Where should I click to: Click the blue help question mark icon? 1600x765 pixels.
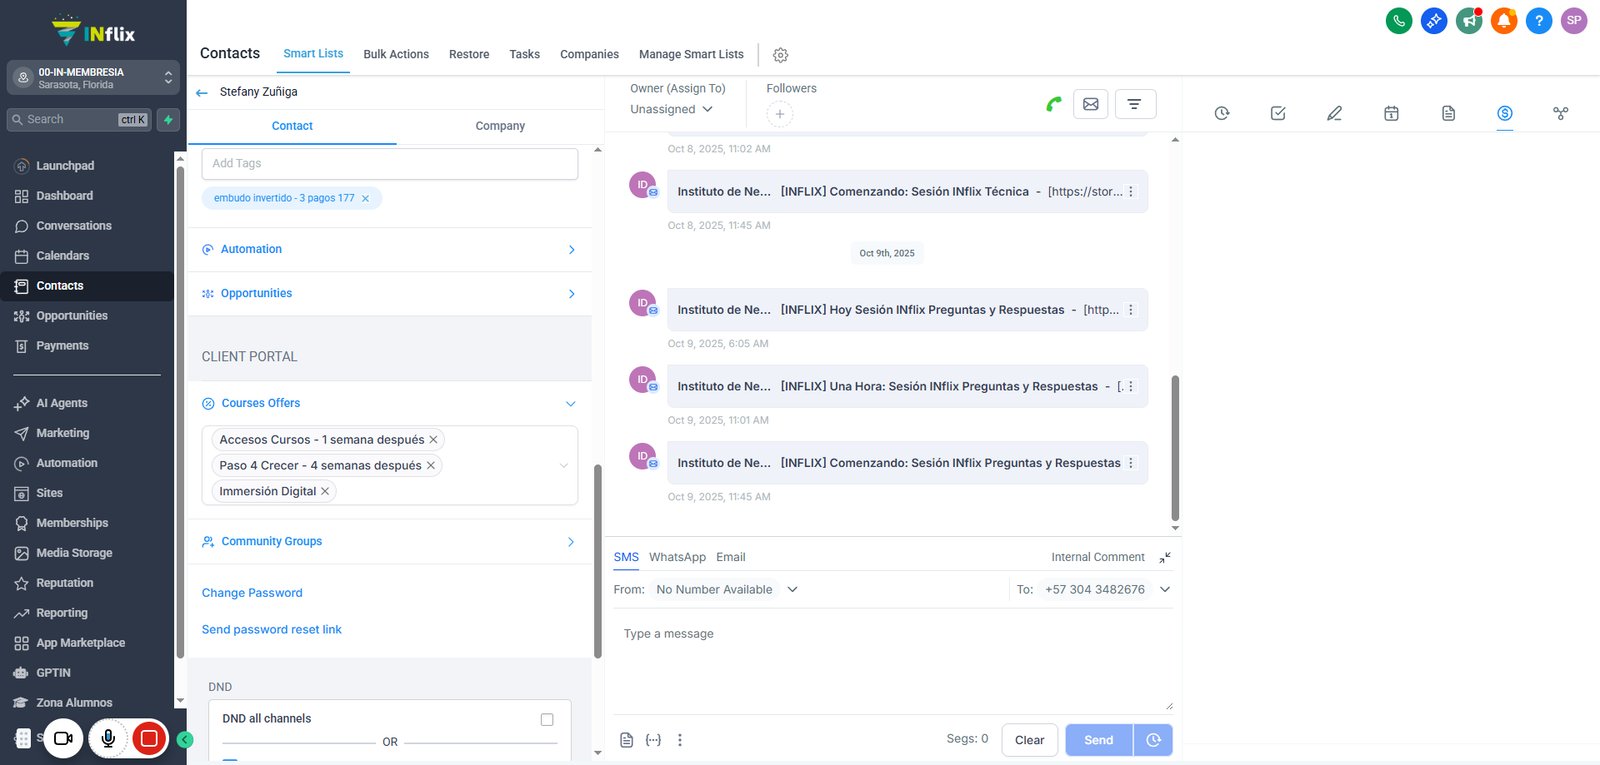(1539, 20)
